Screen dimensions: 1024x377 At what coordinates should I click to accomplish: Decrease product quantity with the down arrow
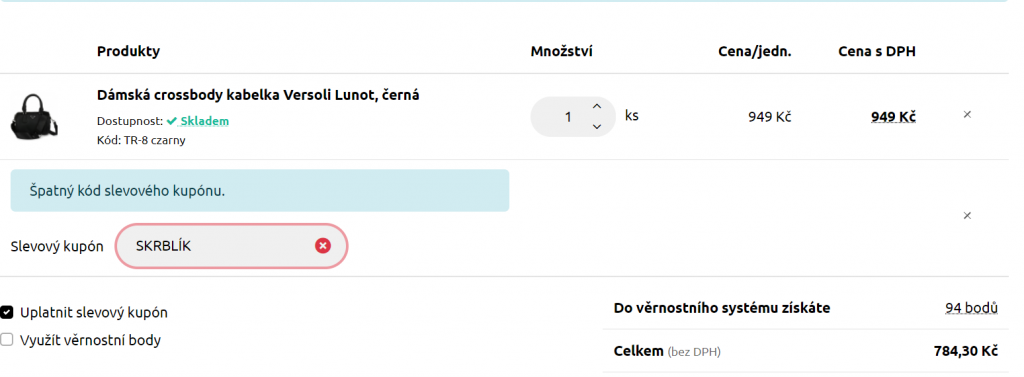tap(596, 127)
